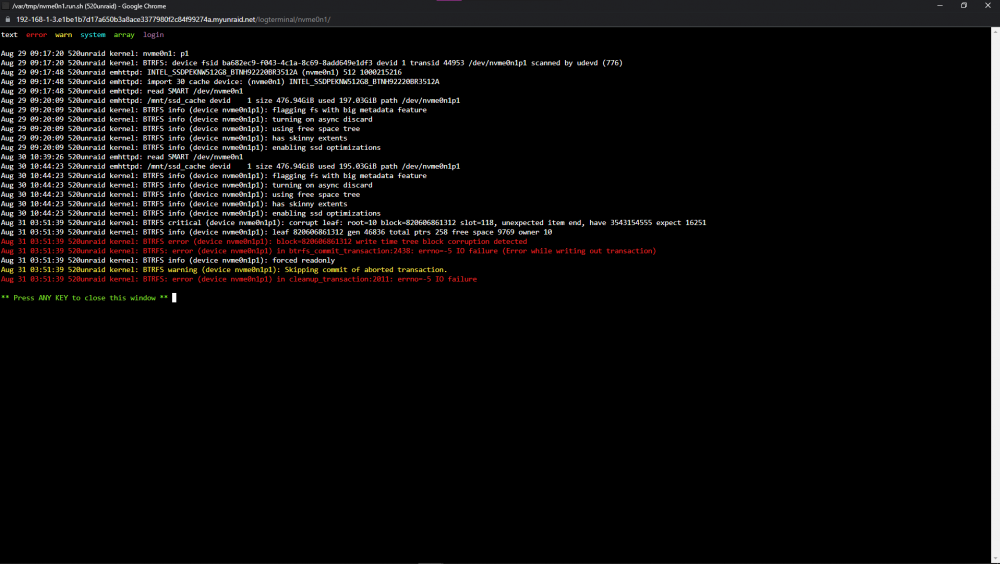Select the 'warn' filter label
Screen dimensions: 1000x564
pos(63,35)
